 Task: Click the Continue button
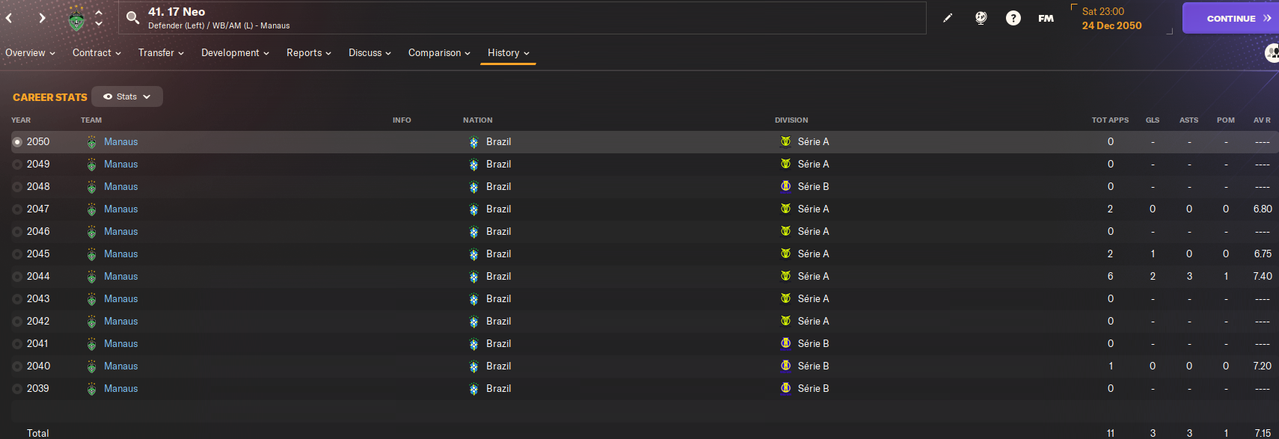pyautogui.click(x=1230, y=18)
